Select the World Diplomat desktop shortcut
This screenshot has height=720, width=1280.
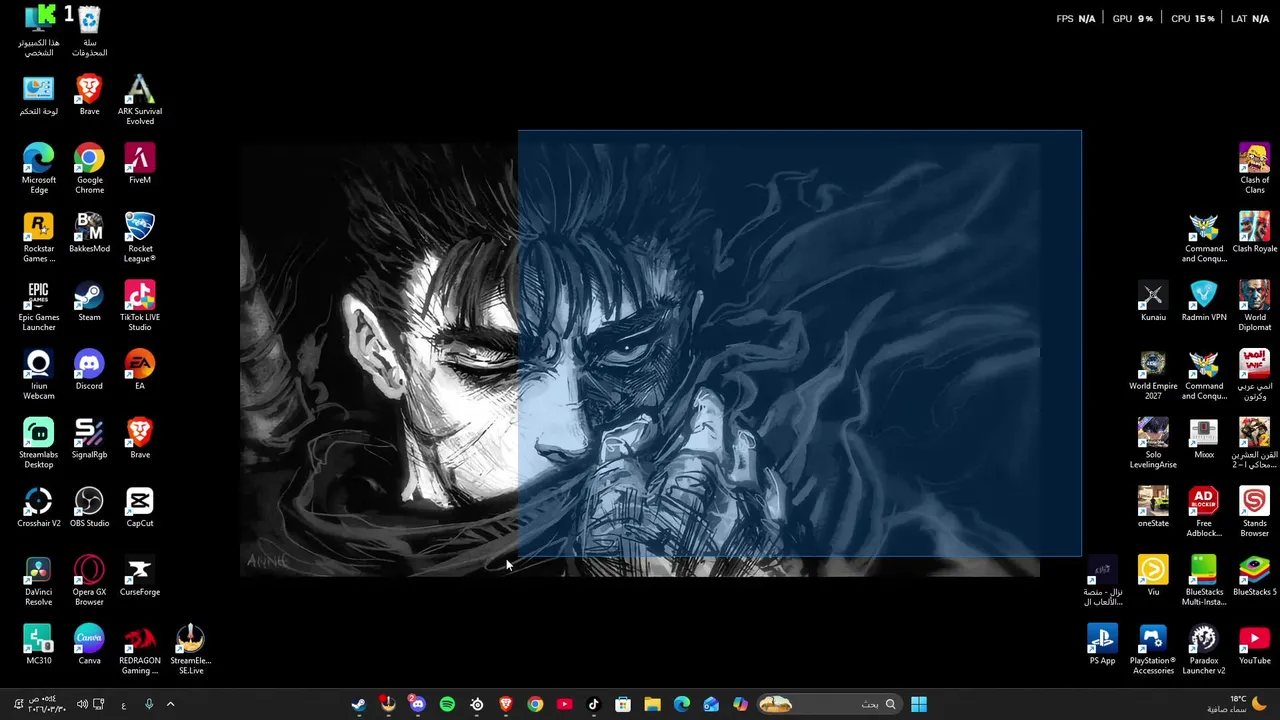click(1254, 306)
